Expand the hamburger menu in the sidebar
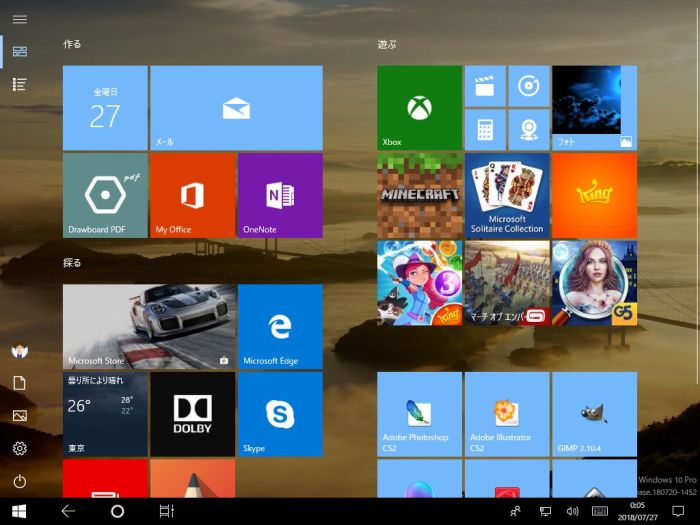The image size is (700, 525). 19,19
